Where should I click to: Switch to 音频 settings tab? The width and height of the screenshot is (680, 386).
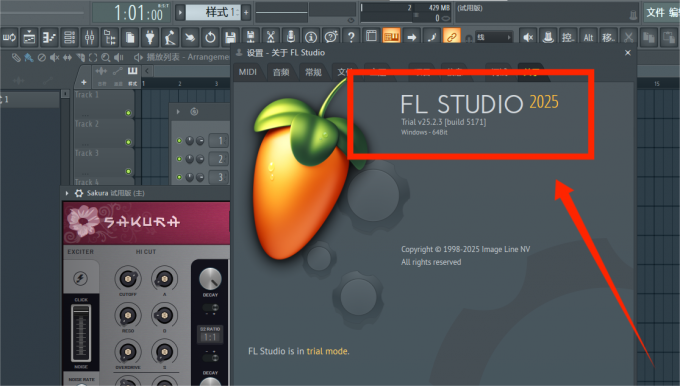point(281,72)
